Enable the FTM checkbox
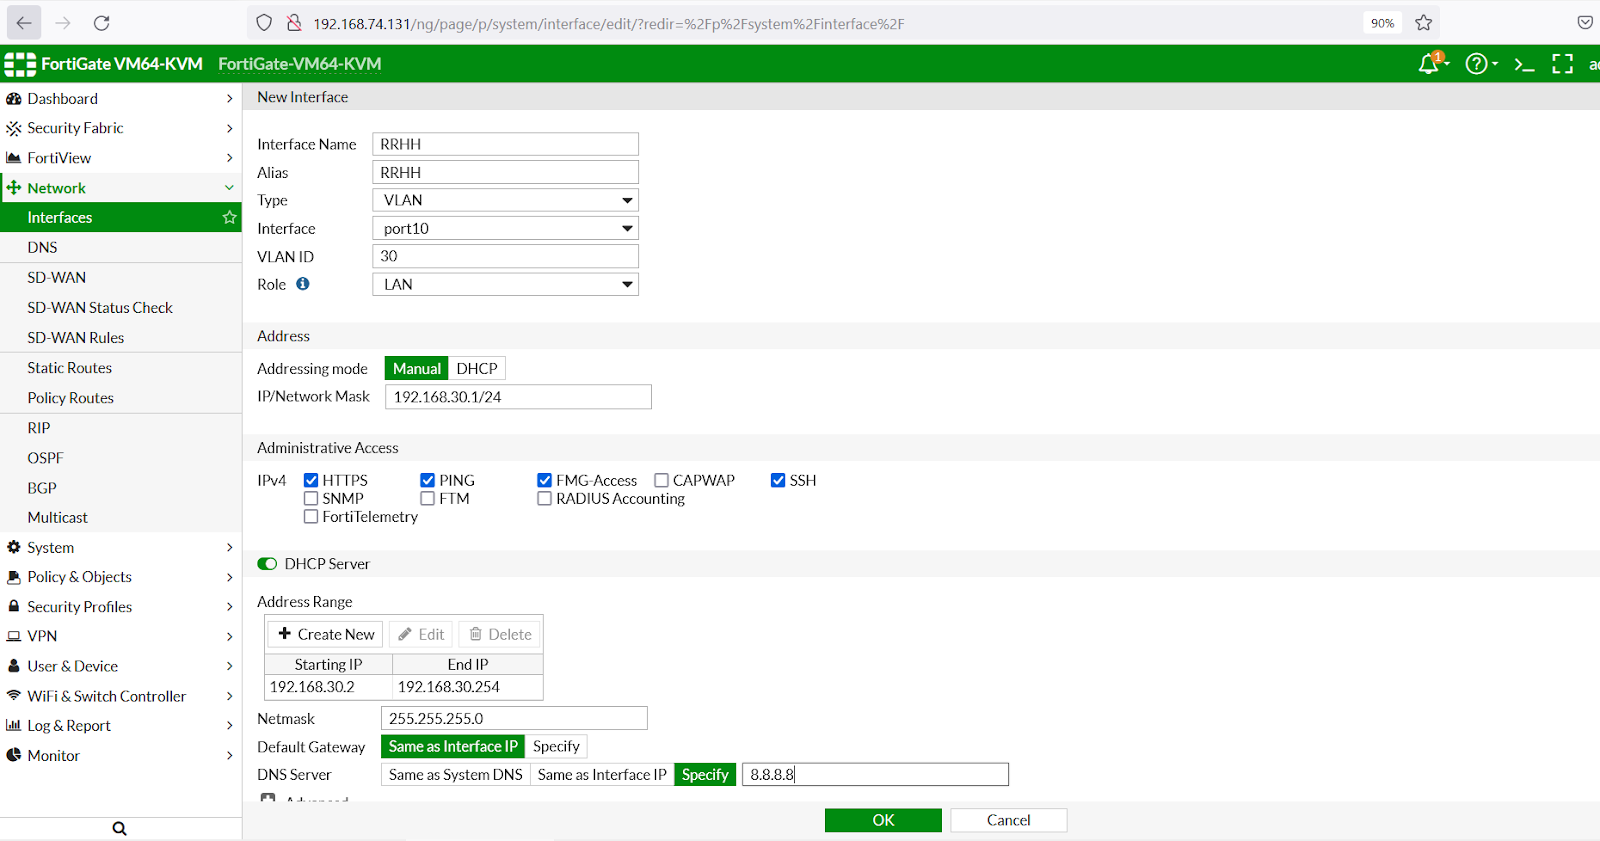 [x=428, y=498]
